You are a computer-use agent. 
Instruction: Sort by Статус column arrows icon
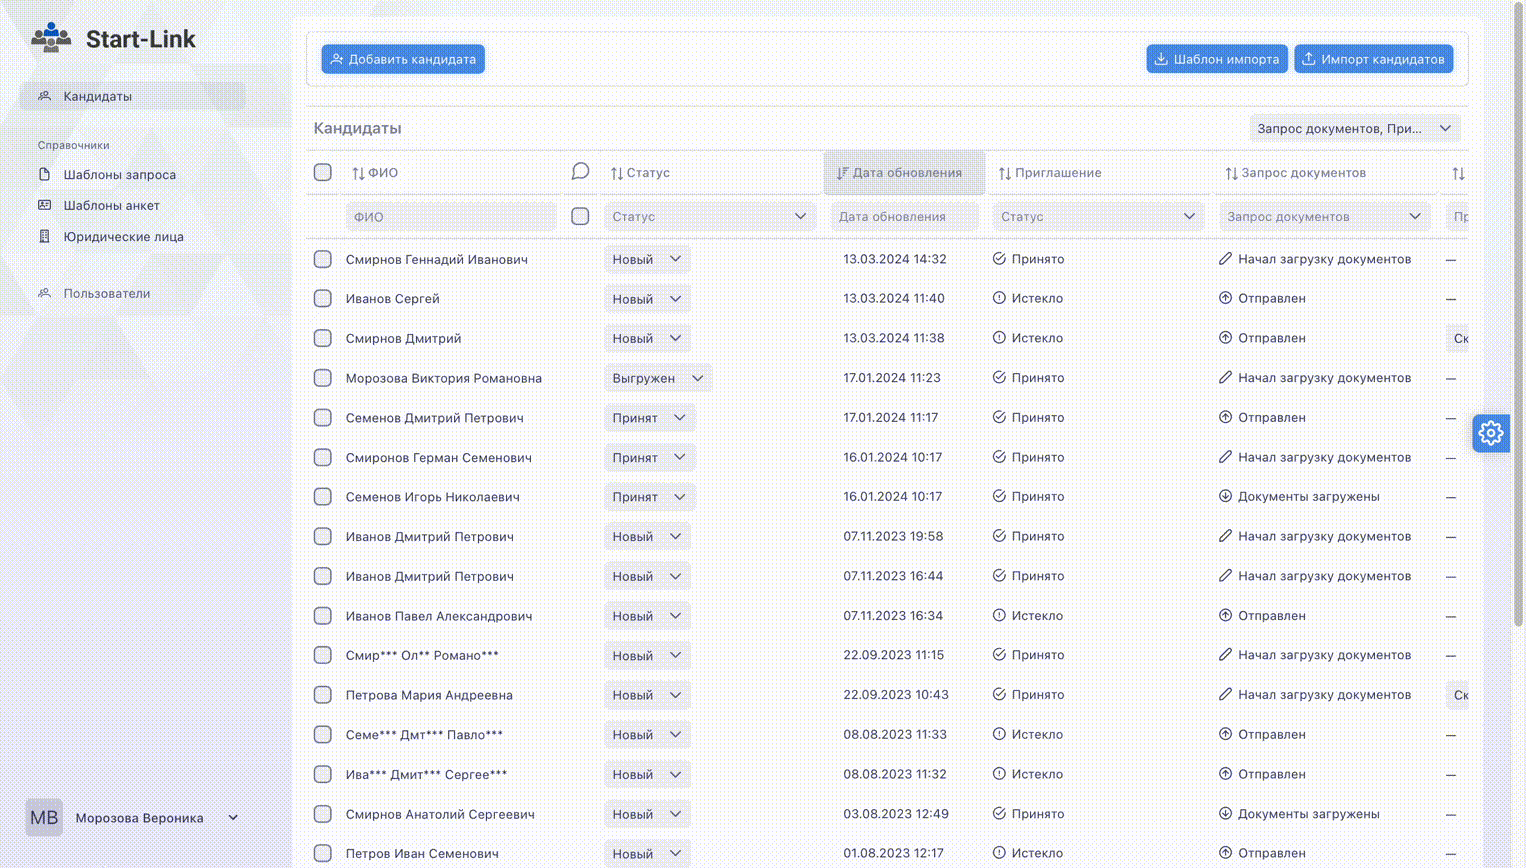617,173
